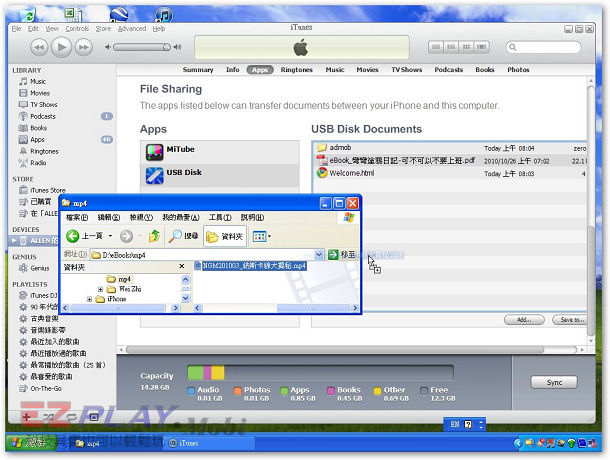Image resolution: width=610 pixels, height=460 pixels.
Task: Open the iTunes File menu
Action: pyautogui.click(x=16, y=28)
